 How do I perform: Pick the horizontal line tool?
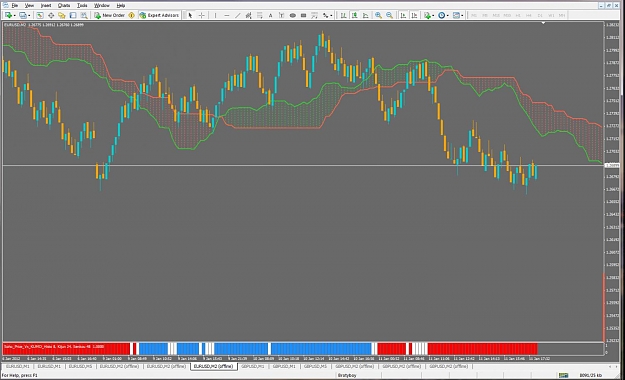(x=226, y=15)
